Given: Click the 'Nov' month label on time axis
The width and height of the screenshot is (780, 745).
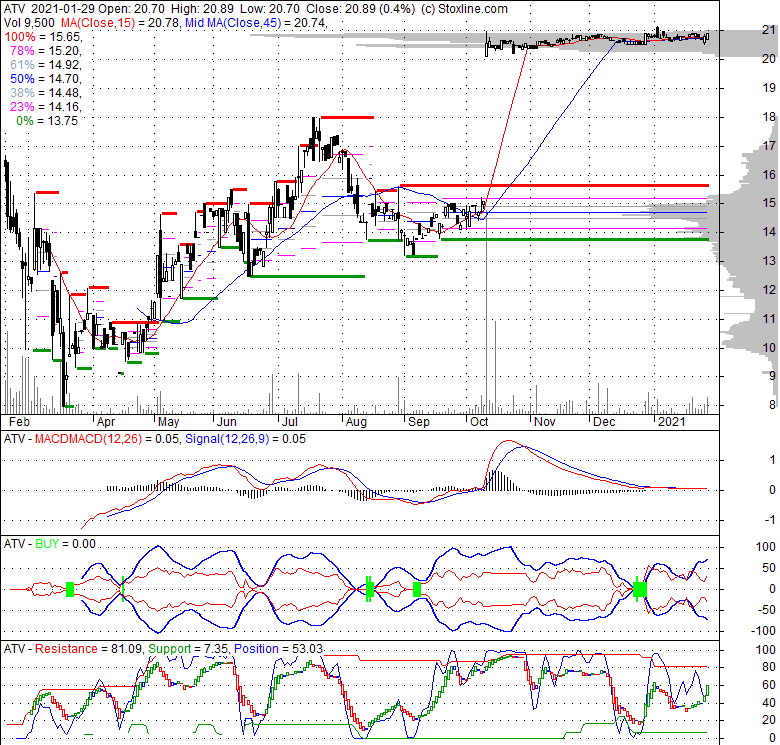Looking at the screenshot, I should pos(545,422).
